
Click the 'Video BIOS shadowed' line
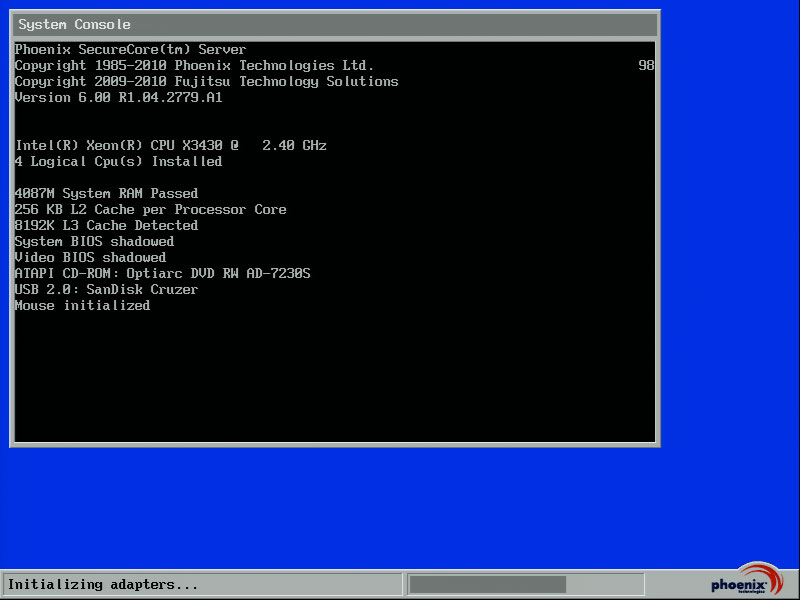click(90, 258)
